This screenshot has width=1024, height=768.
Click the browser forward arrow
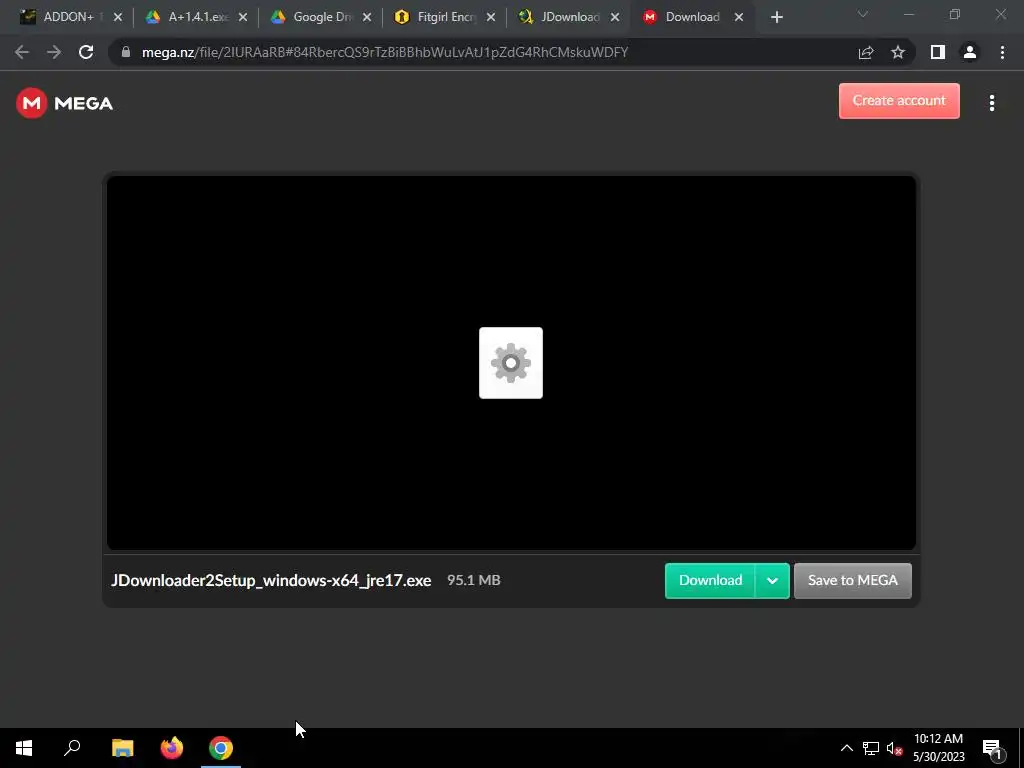click(x=54, y=52)
